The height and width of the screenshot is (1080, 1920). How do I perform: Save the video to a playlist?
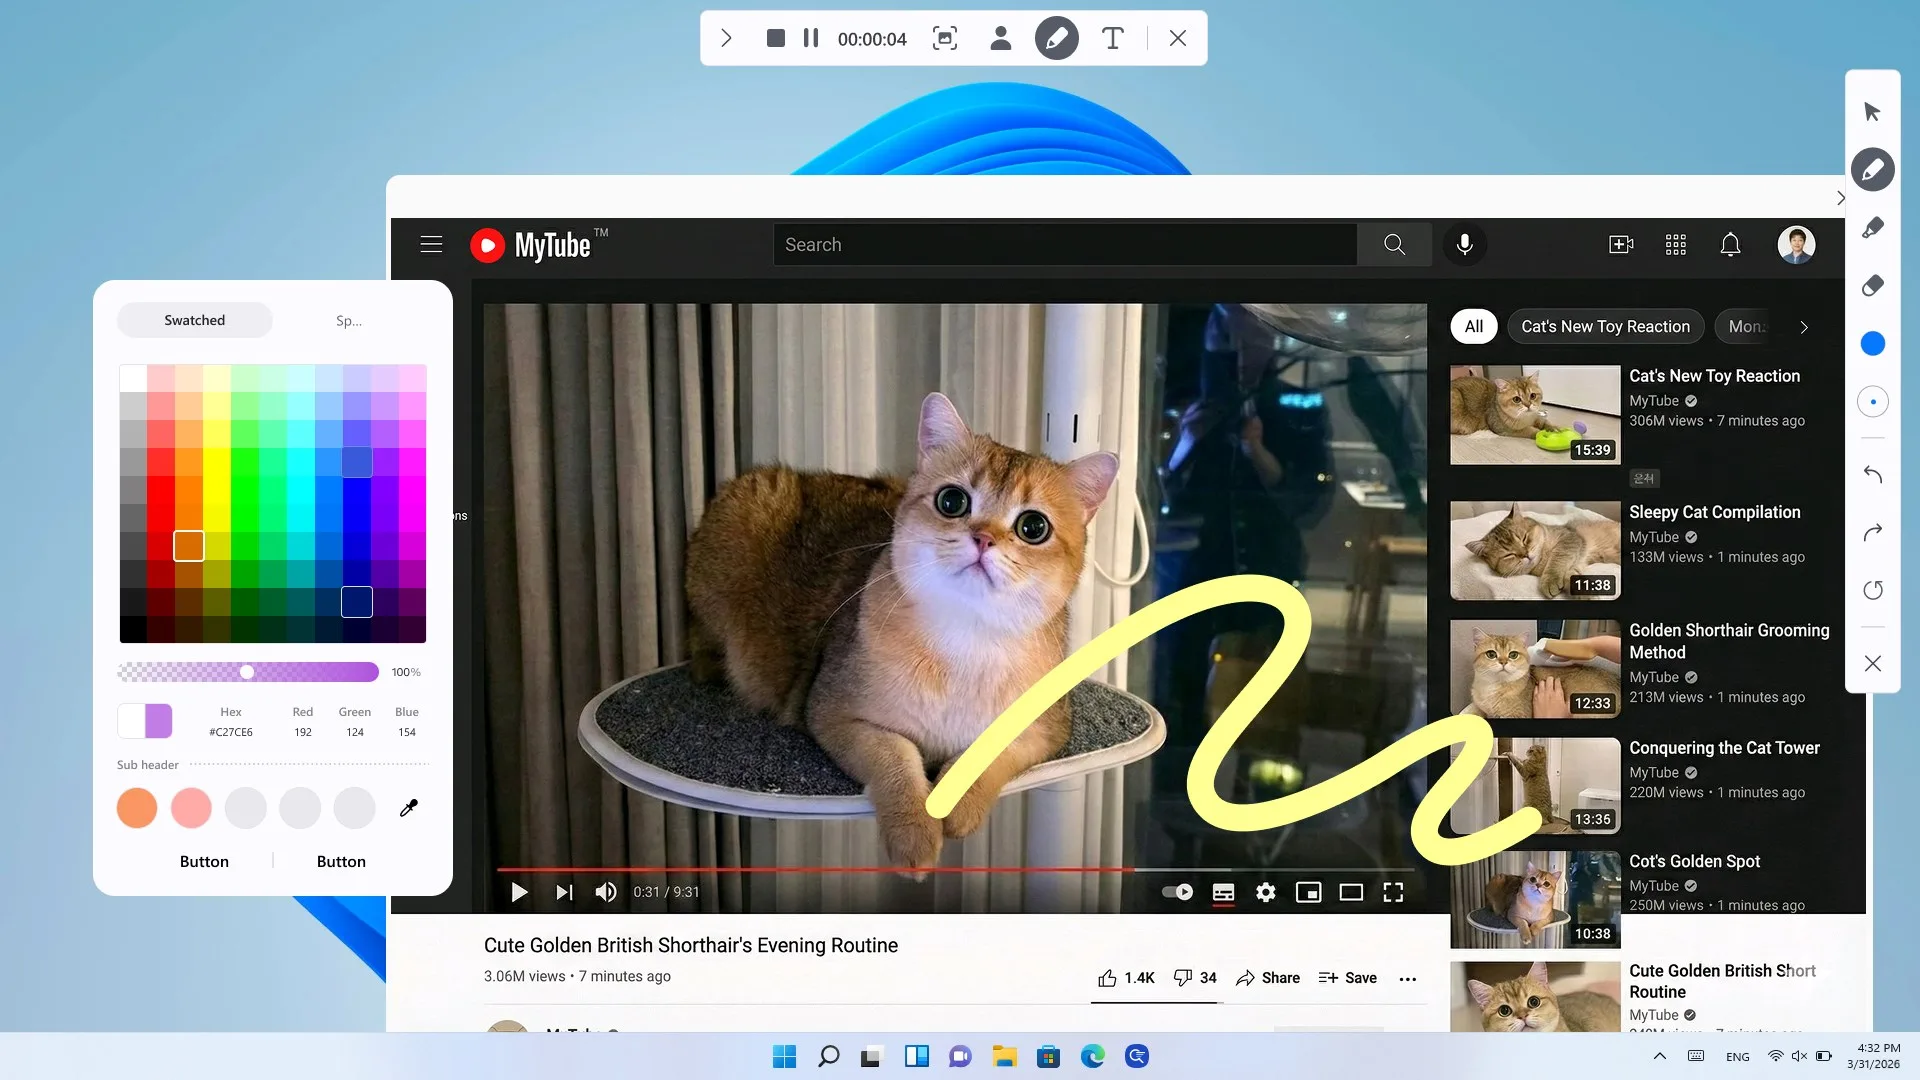(x=1347, y=978)
